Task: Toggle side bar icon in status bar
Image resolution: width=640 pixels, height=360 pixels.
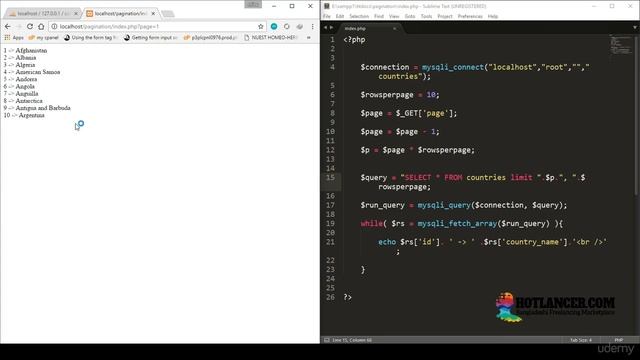Action: point(327,340)
